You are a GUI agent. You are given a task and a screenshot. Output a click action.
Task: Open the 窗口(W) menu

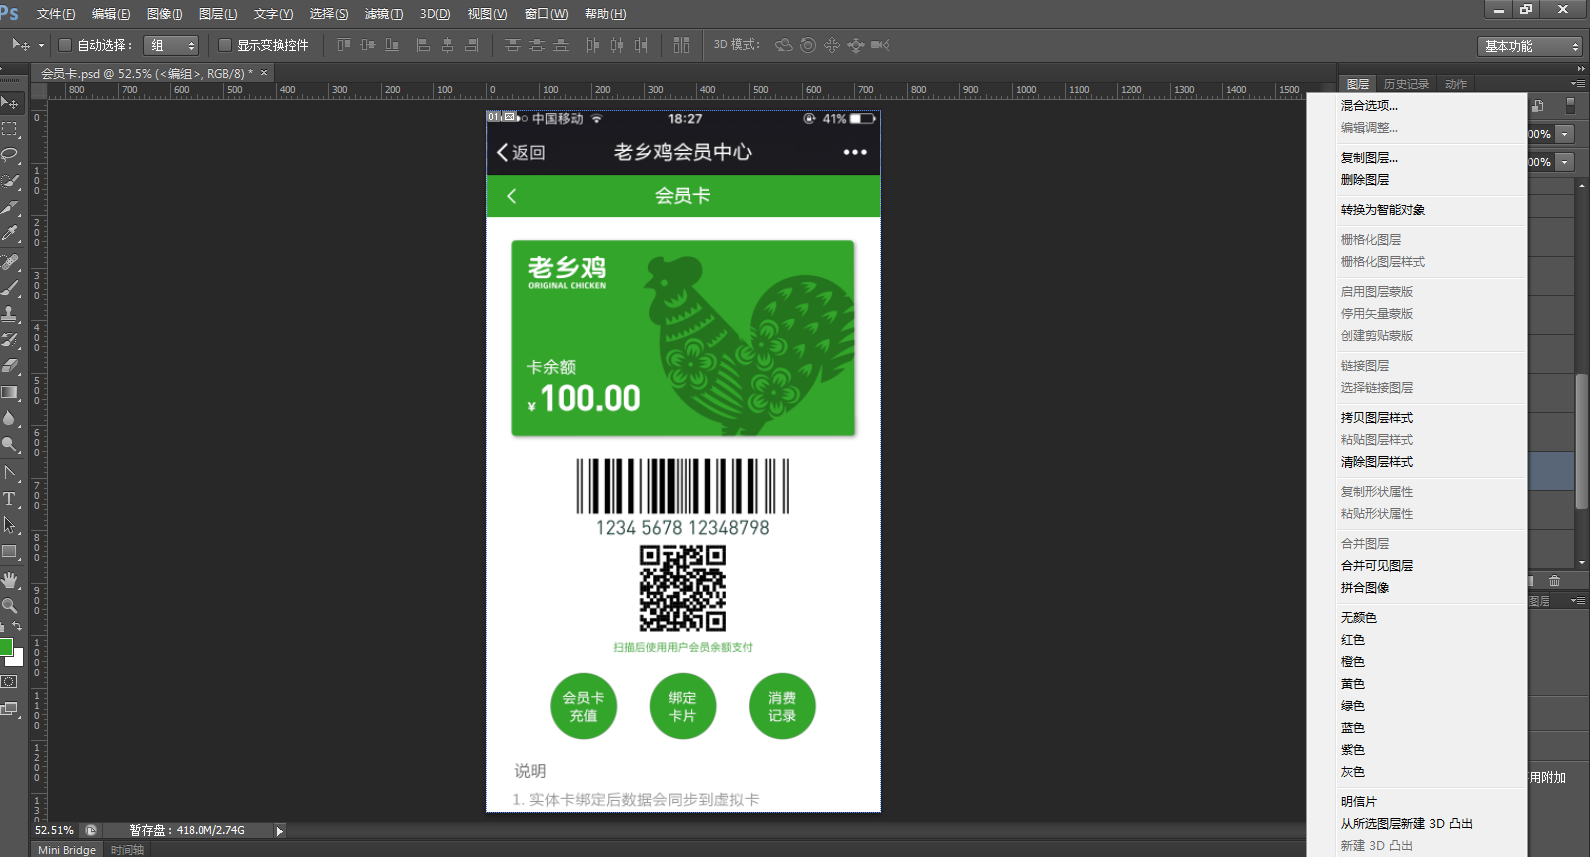coord(546,14)
